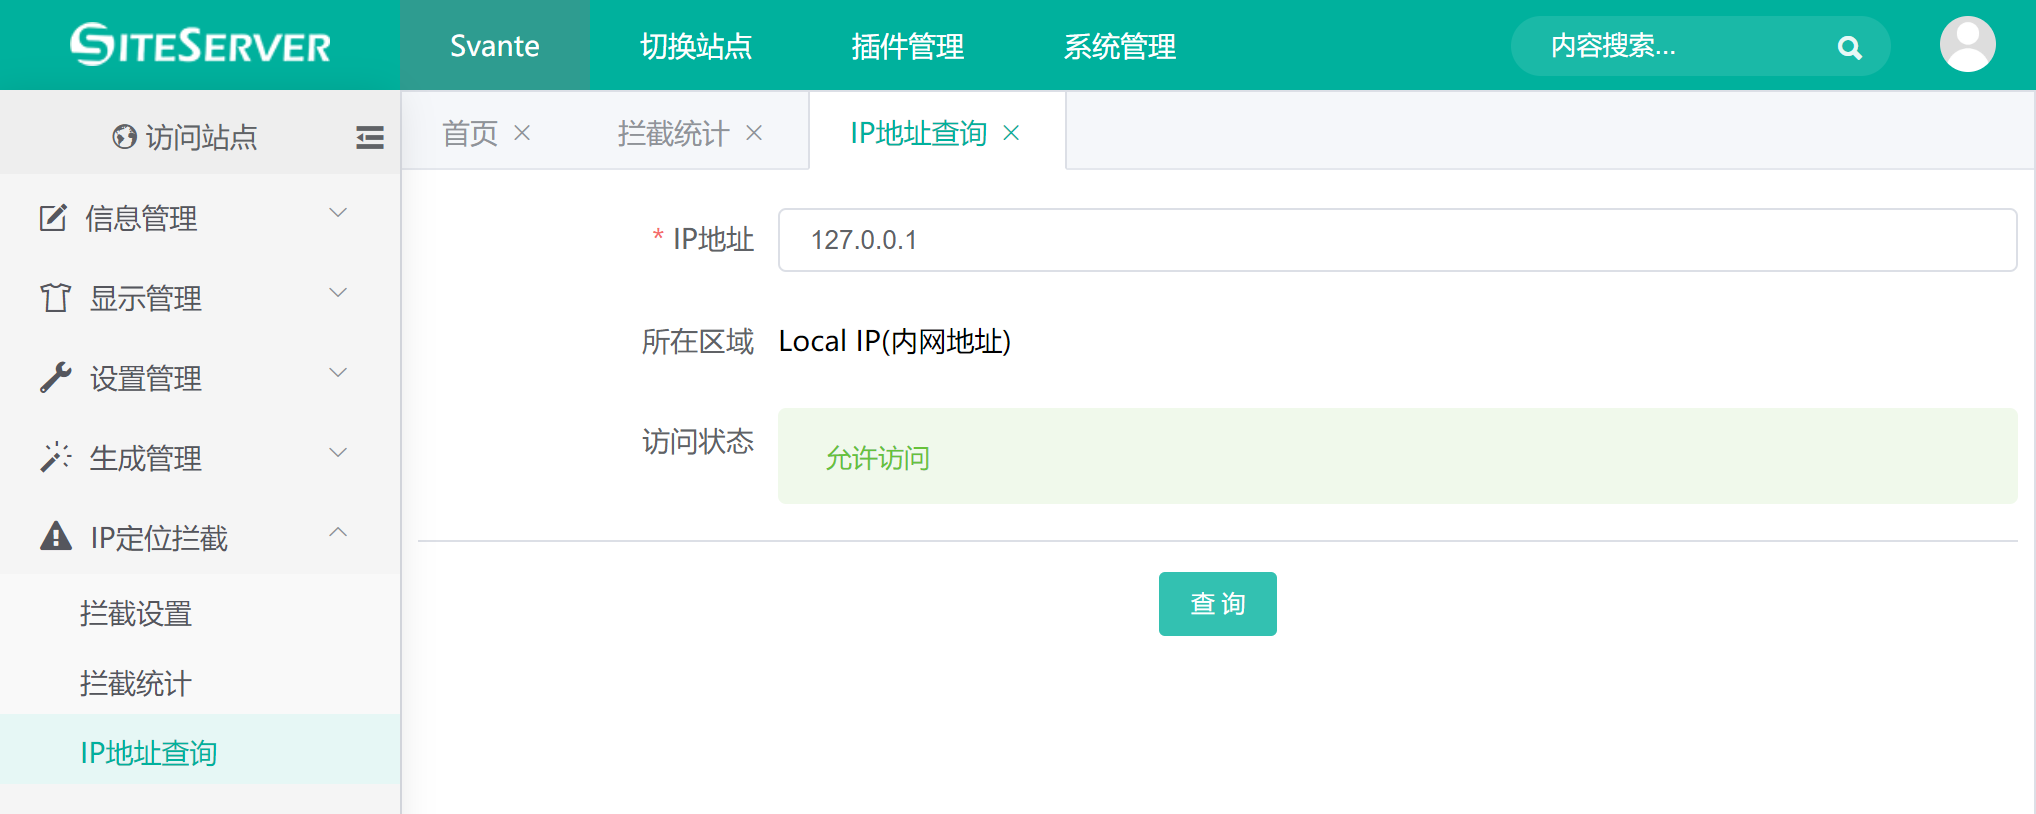Image resolution: width=2036 pixels, height=814 pixels.
Task: Expand the 设置管理 chevron
Action: [x=338, y=373]
